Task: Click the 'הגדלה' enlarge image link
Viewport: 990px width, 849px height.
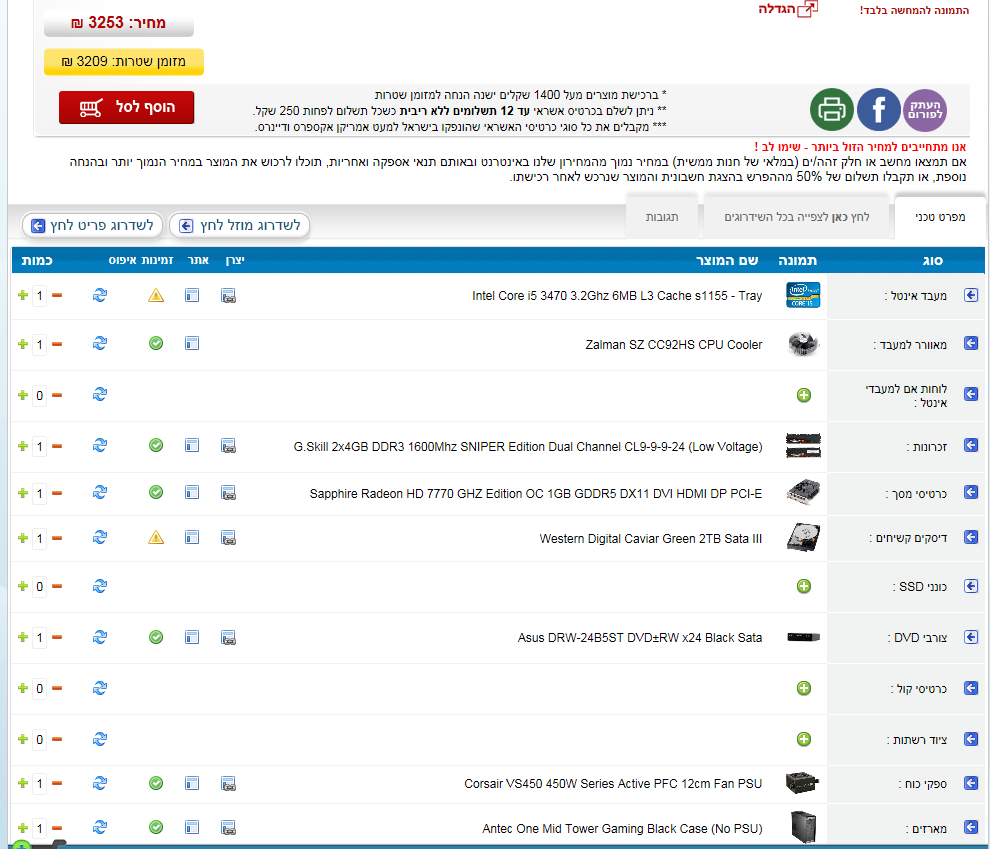Action: click(788, 9)
